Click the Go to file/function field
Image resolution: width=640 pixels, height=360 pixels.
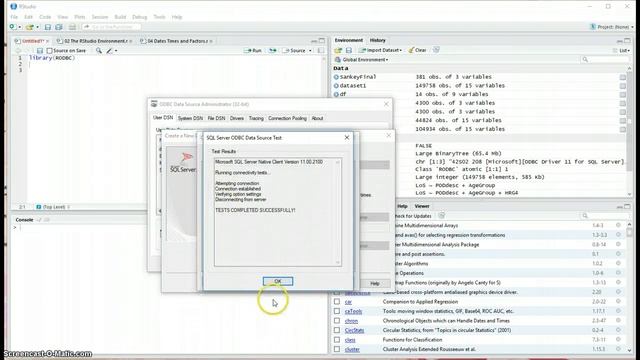click(x=111, y=27)
